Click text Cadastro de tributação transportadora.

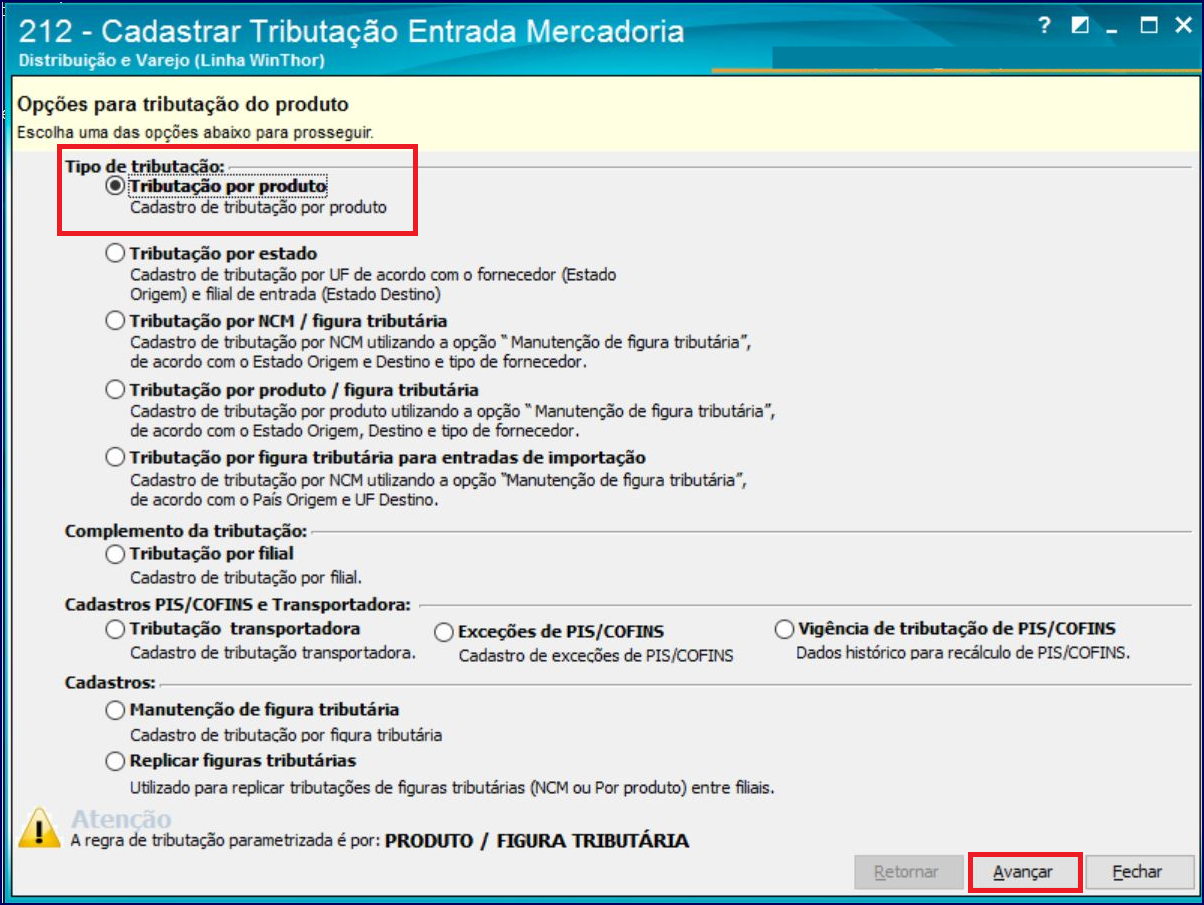coord(273,653)
